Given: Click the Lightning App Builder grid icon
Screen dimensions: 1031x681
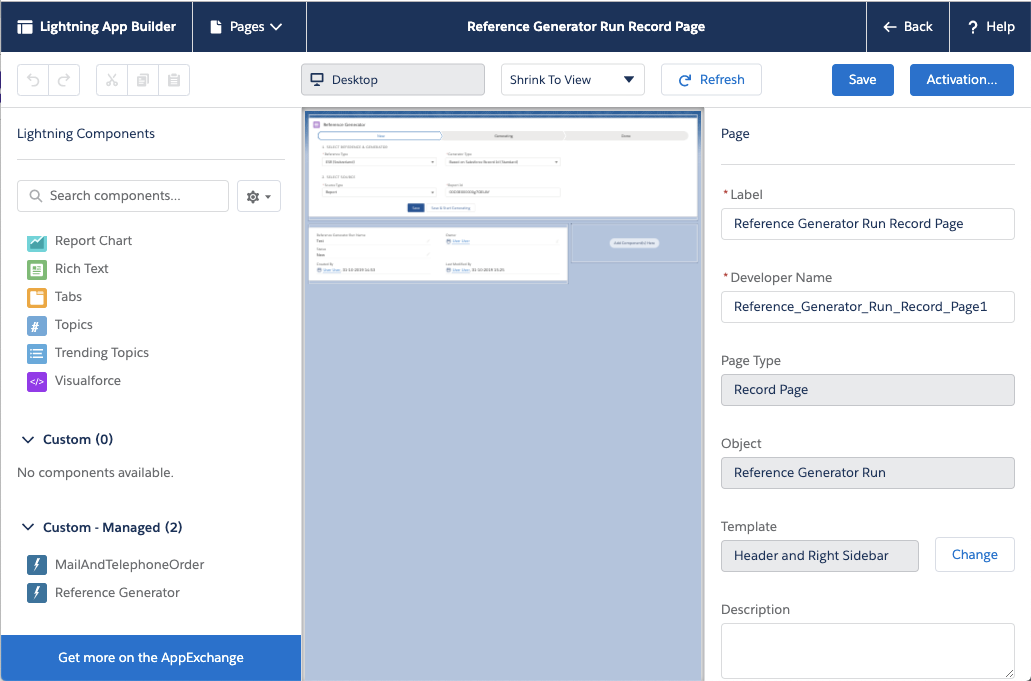Looking at the screenshot, I should [25, 26].
